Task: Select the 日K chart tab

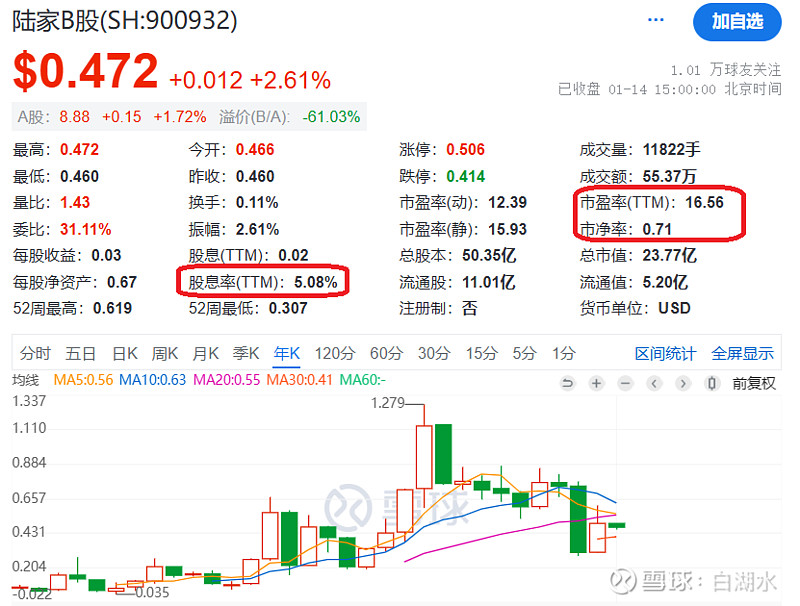Action: (x=124, y=353)
